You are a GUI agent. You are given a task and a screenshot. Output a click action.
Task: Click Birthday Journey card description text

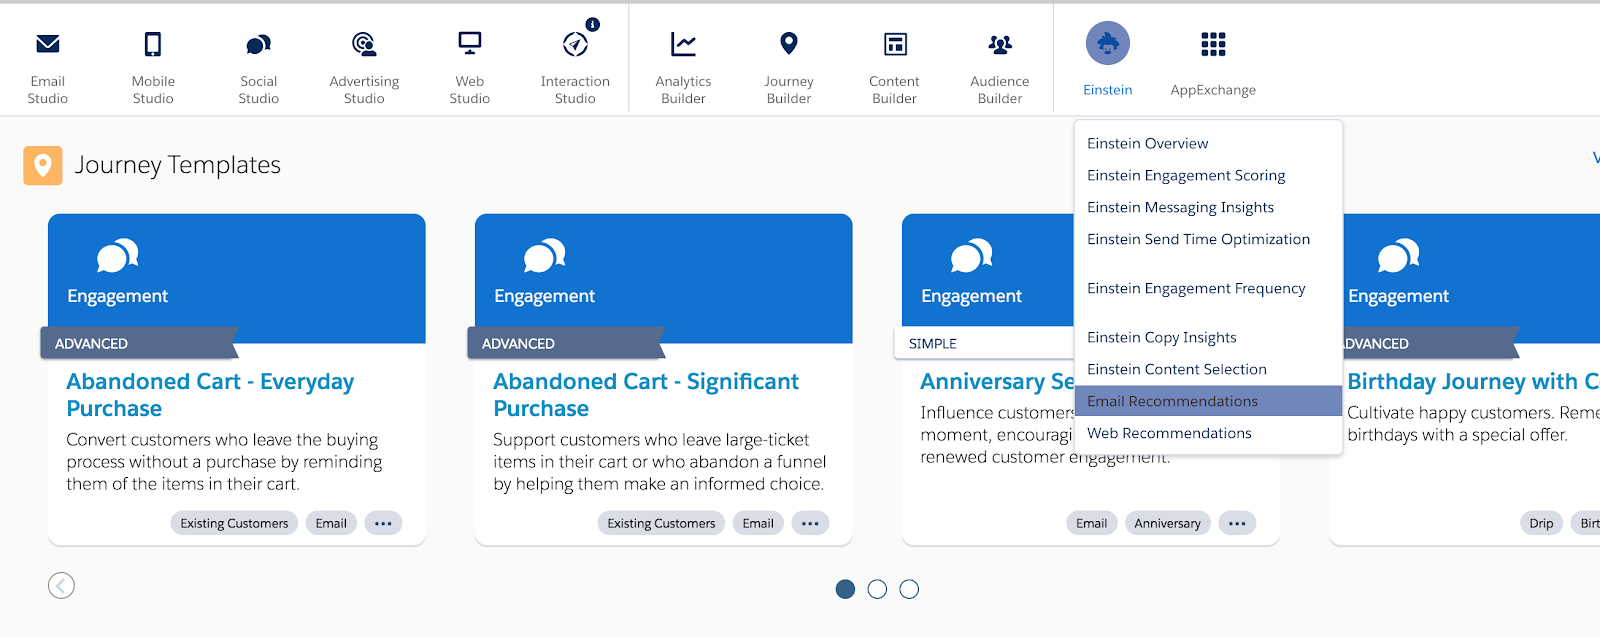click(x=1473, y=424)
